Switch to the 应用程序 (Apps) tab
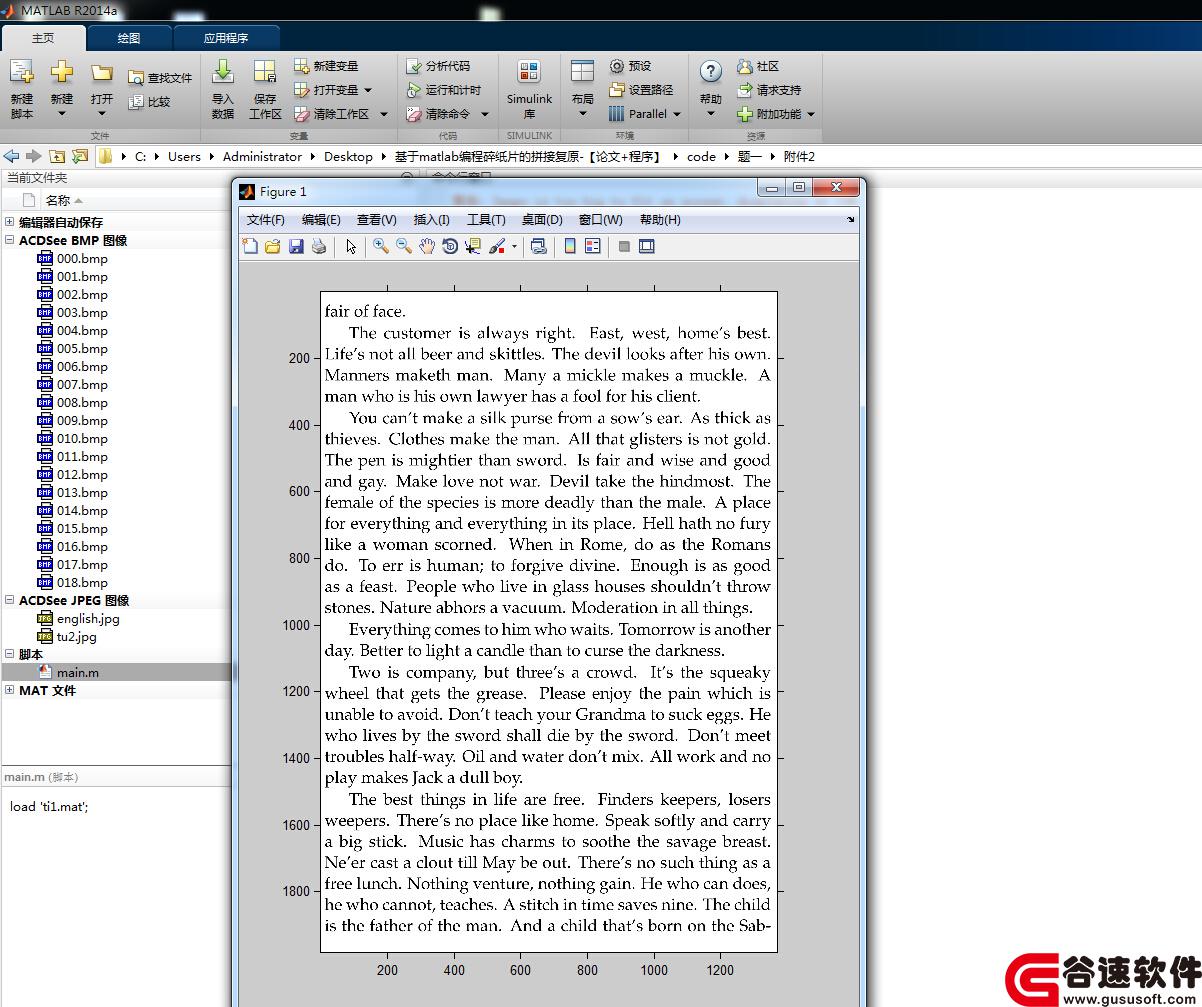Viewport: 1202px width, 1007px height. click(x=226, y=38)
